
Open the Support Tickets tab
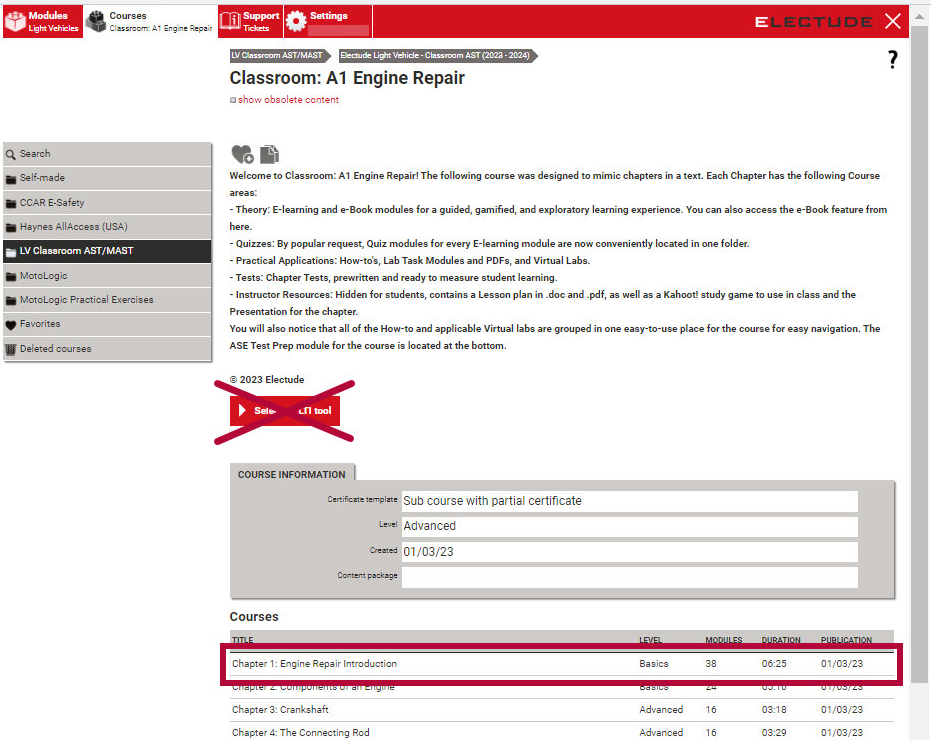251,21
